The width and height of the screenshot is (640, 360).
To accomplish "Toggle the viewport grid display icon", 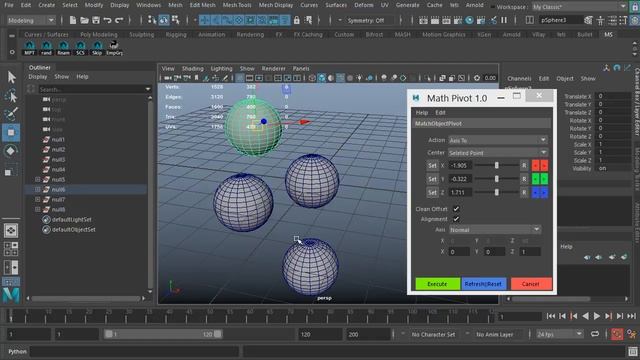I will click(x=240, y=78).
